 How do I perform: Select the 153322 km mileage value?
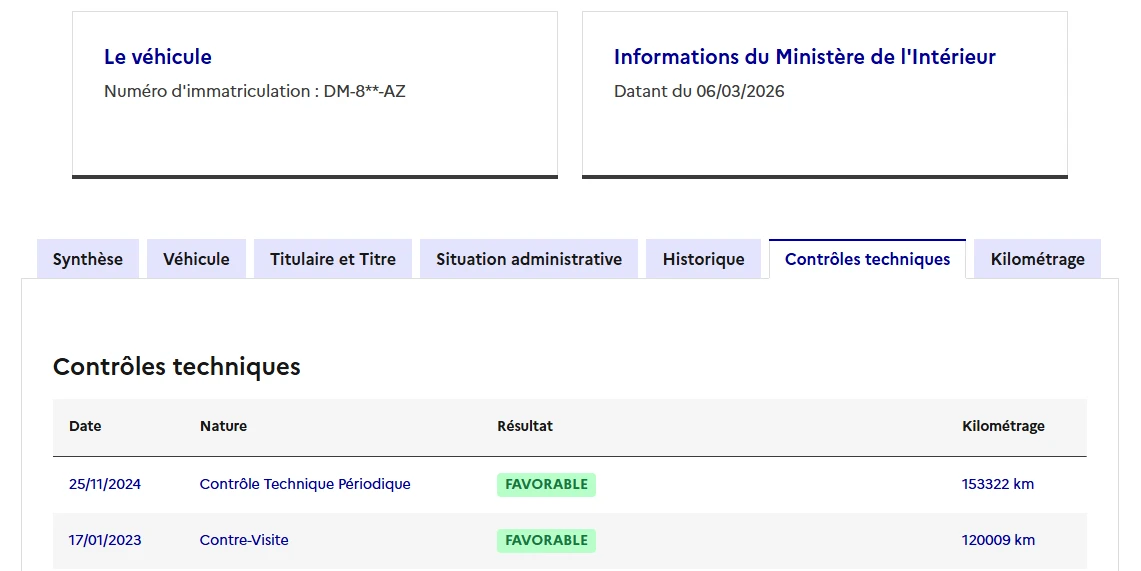coord(997,484)
